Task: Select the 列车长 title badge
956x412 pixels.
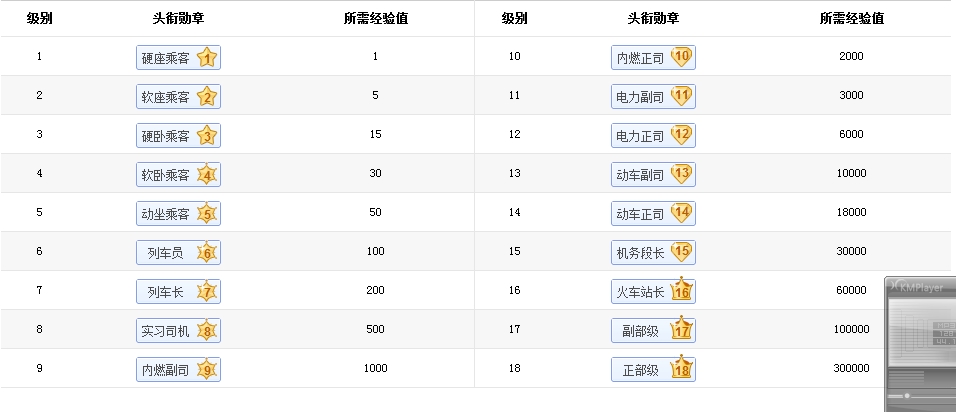Action: coord(178,292)
